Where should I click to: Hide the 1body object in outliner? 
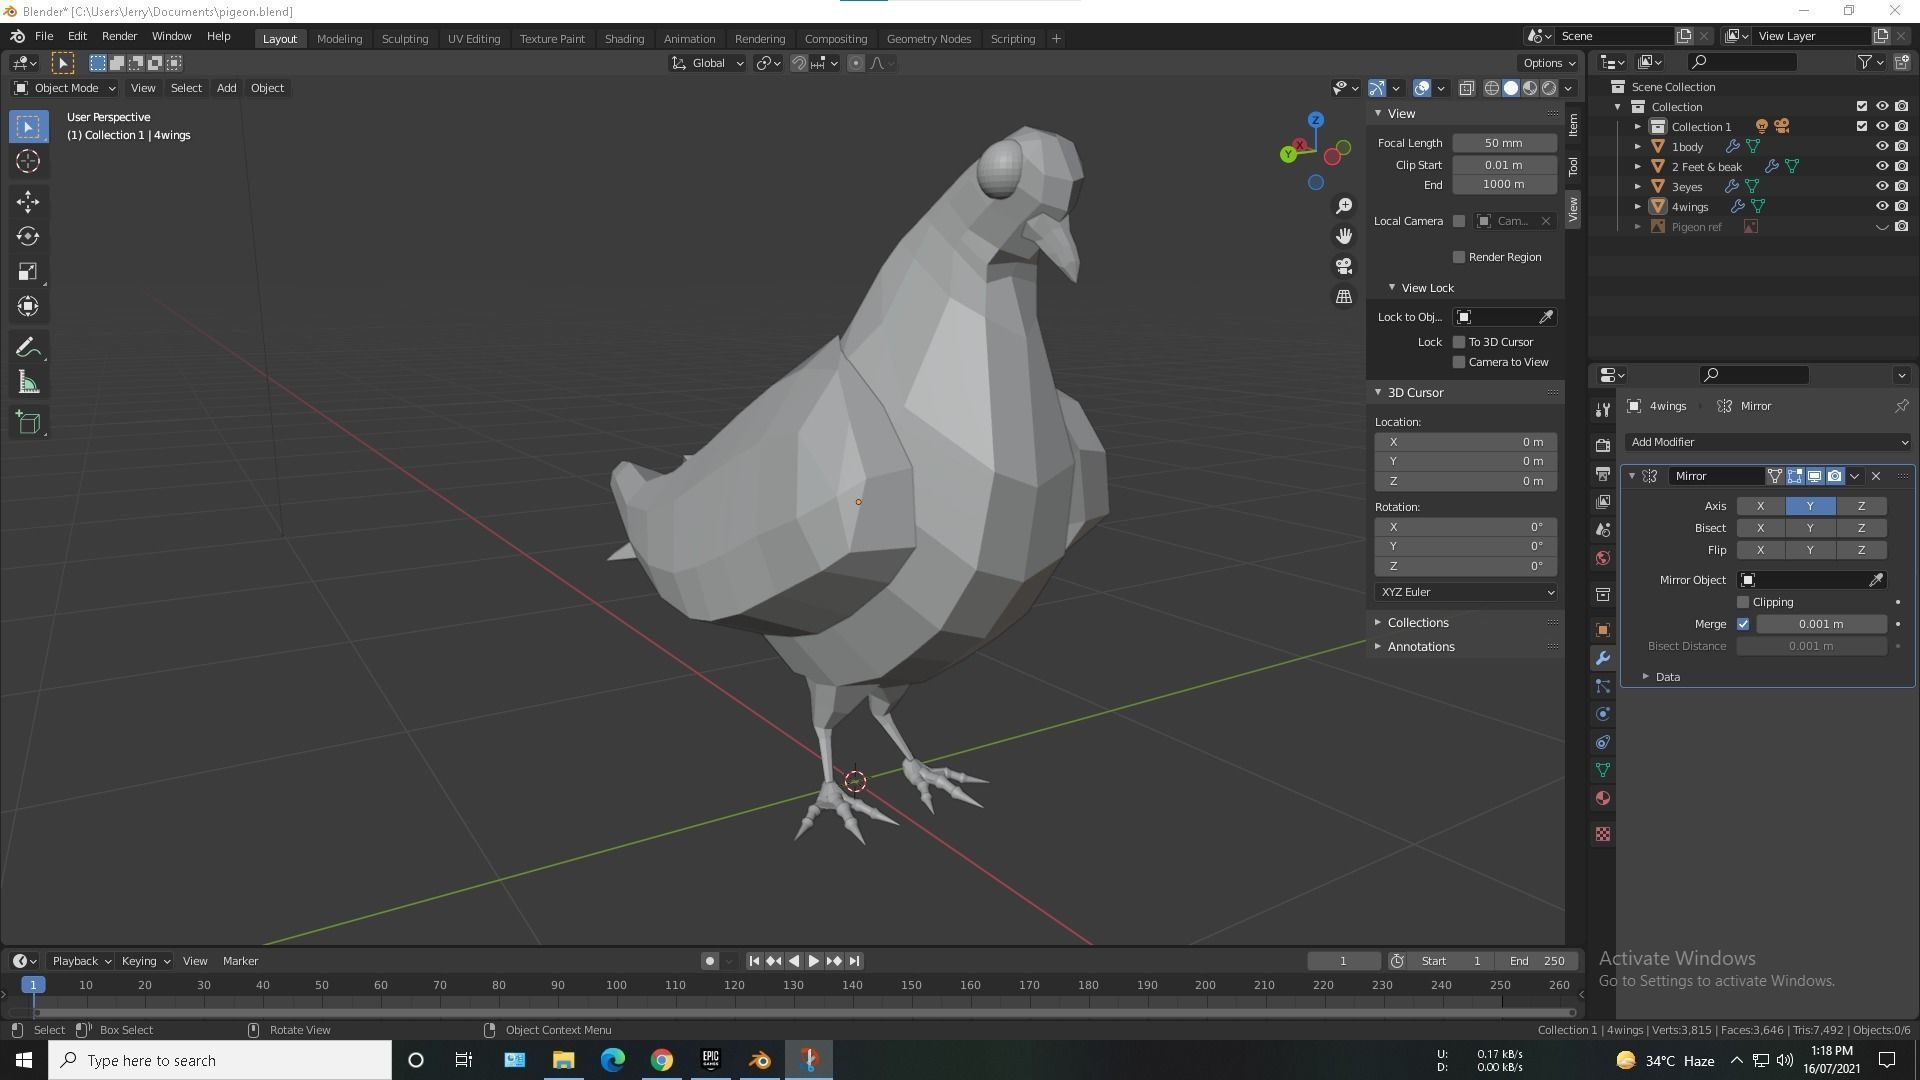pyautogui.click(x=1884, y=146)
